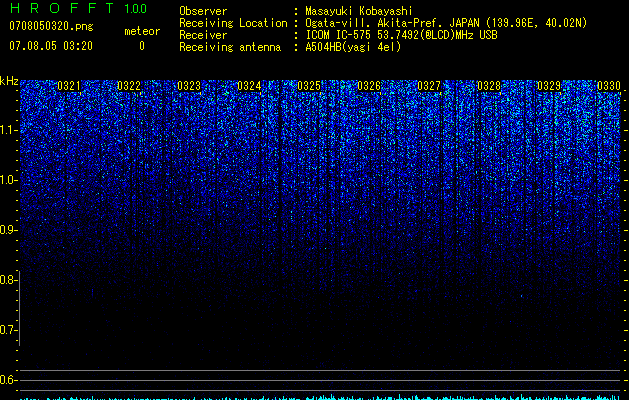
Task: Click the 0328 time marker
Action: (x=489, y=86)
